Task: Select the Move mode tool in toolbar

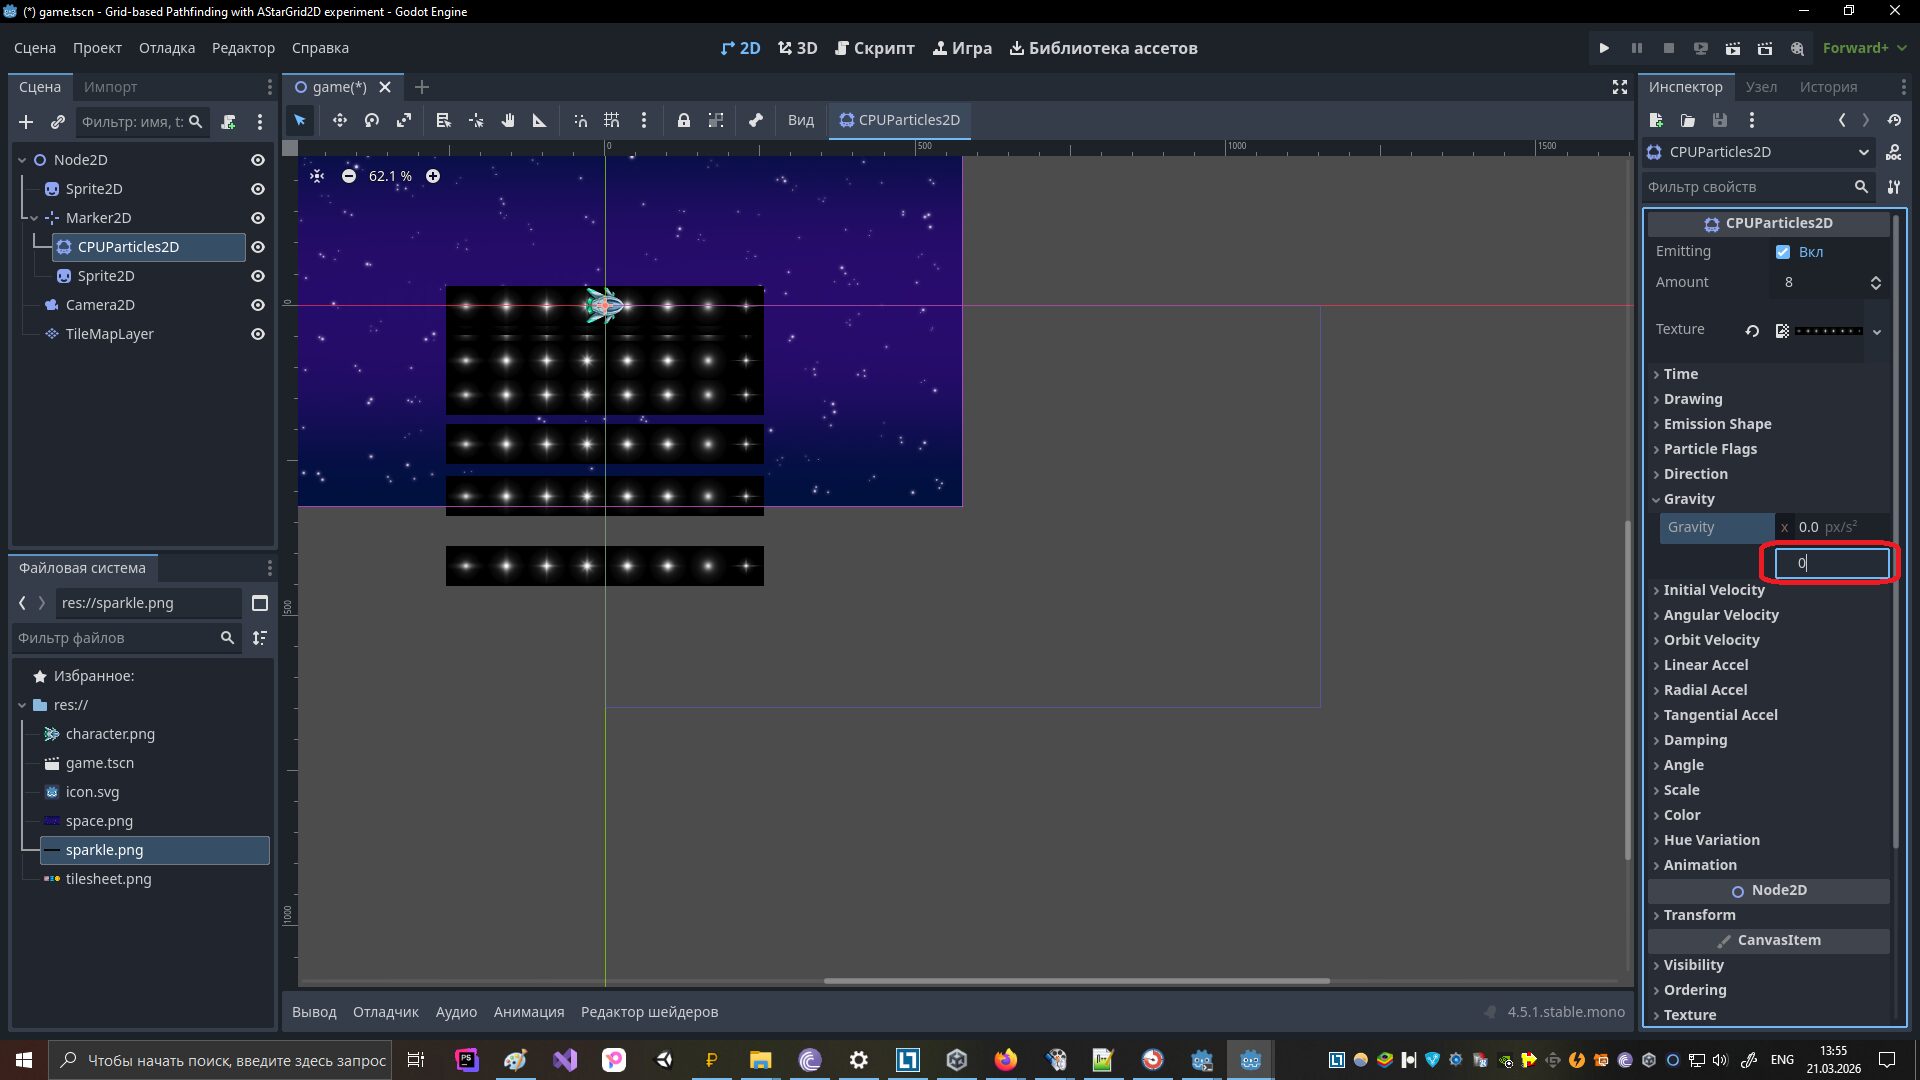Action: click(x=340, y=120)
